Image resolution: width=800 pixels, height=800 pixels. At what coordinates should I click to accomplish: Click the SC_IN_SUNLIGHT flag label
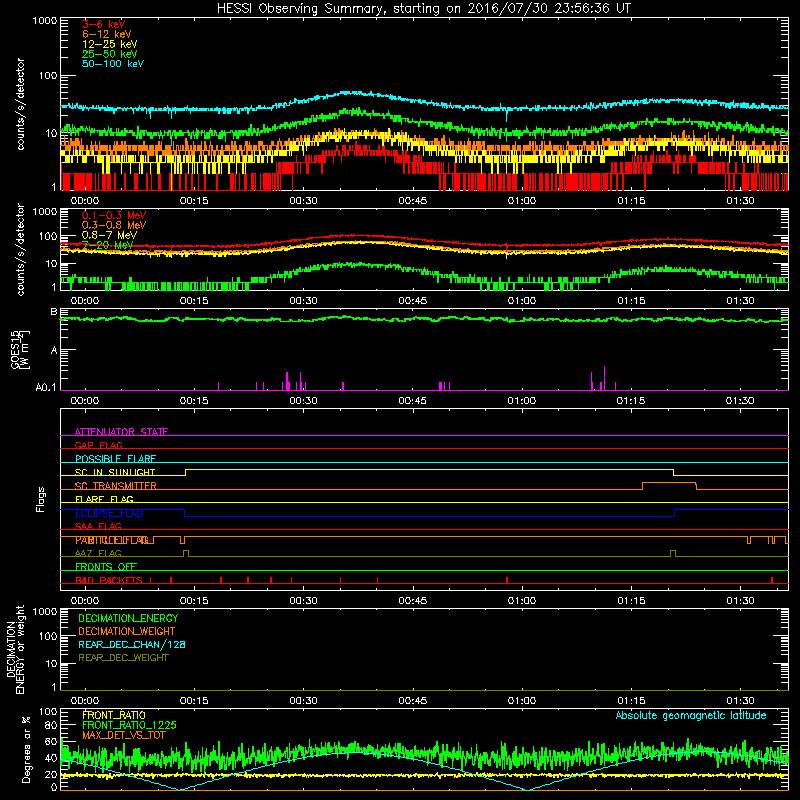point(115,472)
